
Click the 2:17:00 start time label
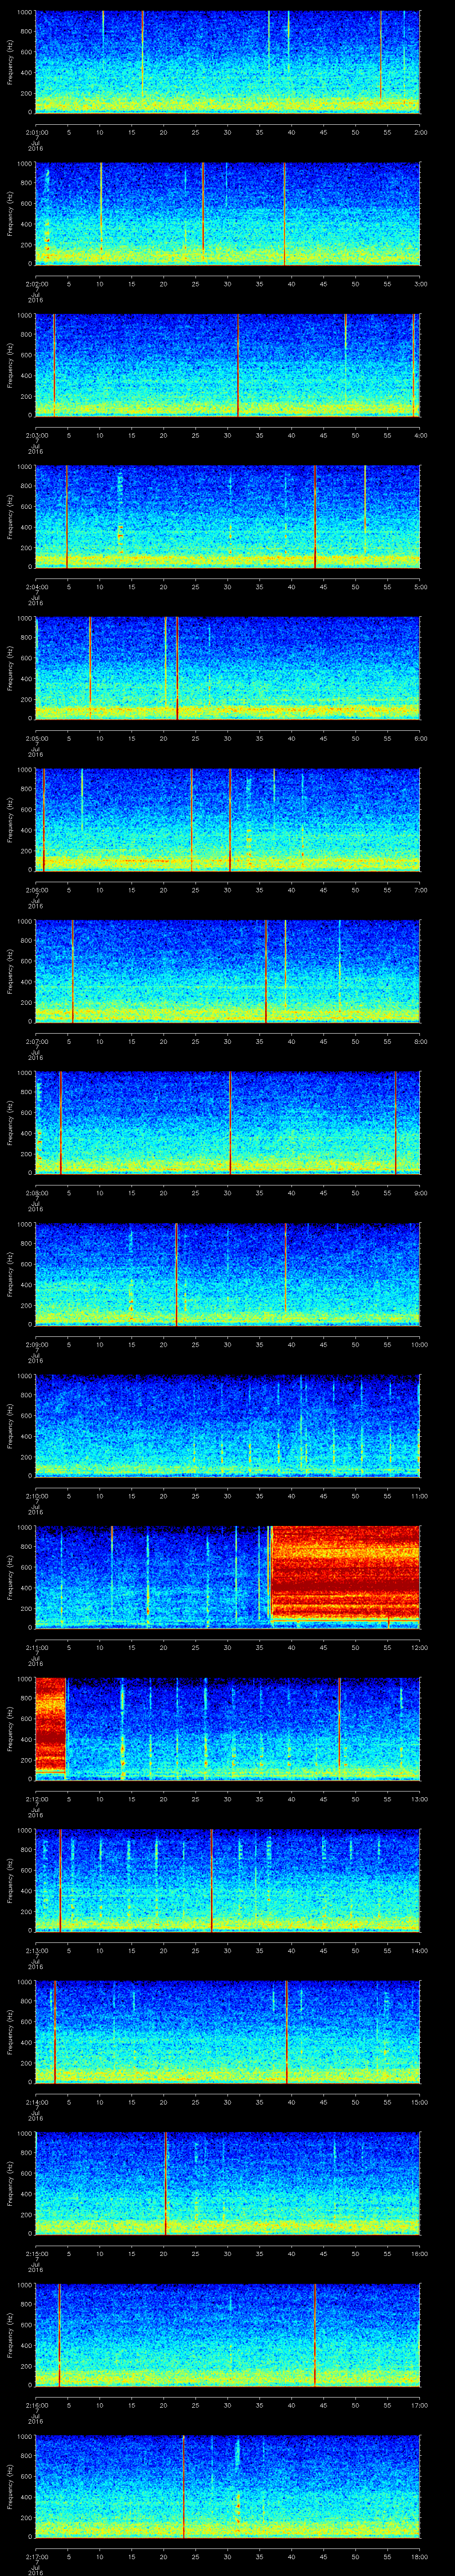click(x=36, y=2556)
